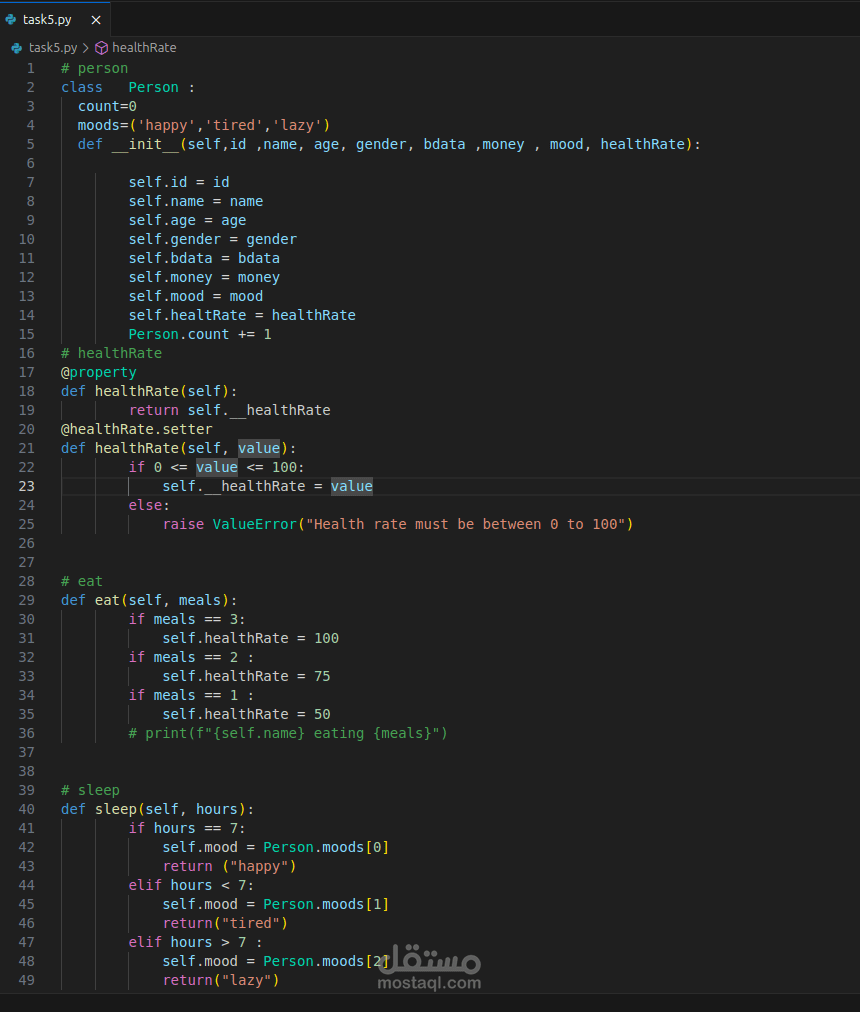860x1012 pixels.
Task: Click "self.healthRate = 100" line
Action: tap(251, 638)
